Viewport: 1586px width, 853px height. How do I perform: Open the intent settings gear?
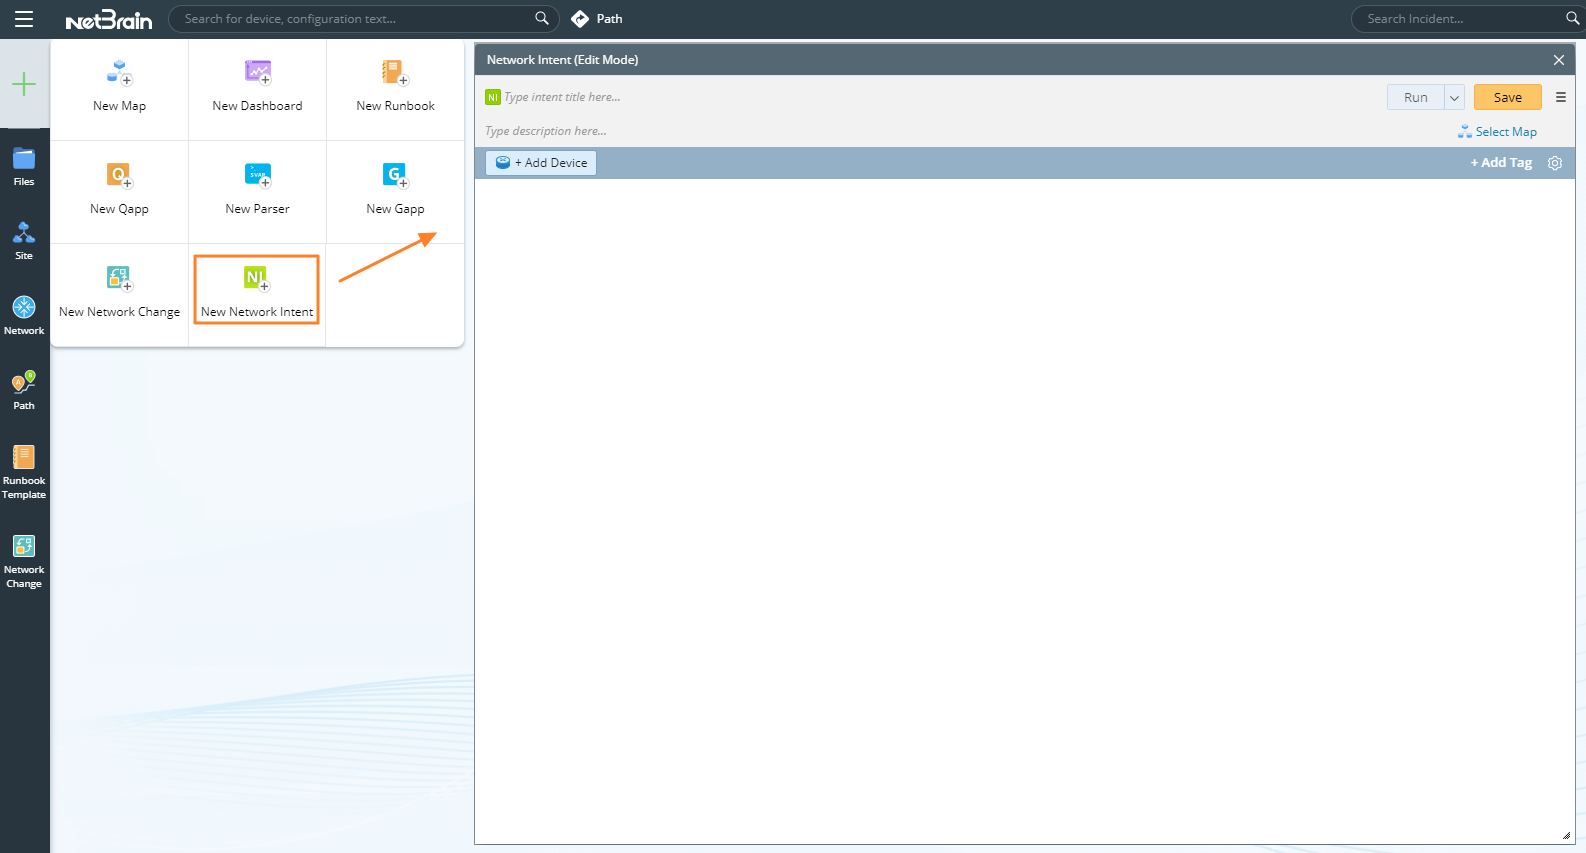point(1555,163)
